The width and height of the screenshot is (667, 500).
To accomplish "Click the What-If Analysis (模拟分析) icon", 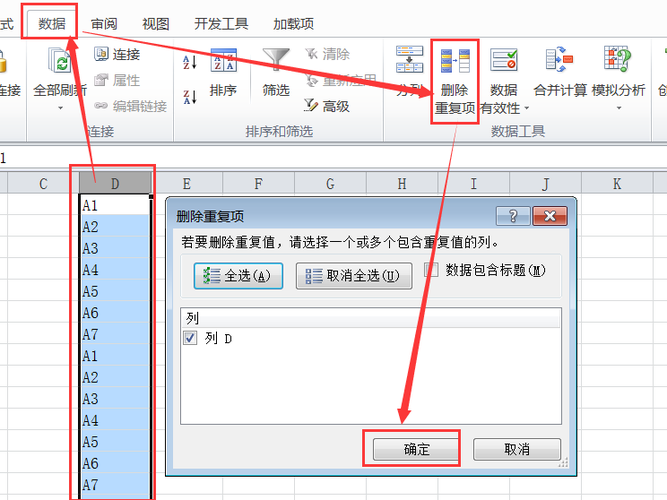I will click(x=618, y=60).
